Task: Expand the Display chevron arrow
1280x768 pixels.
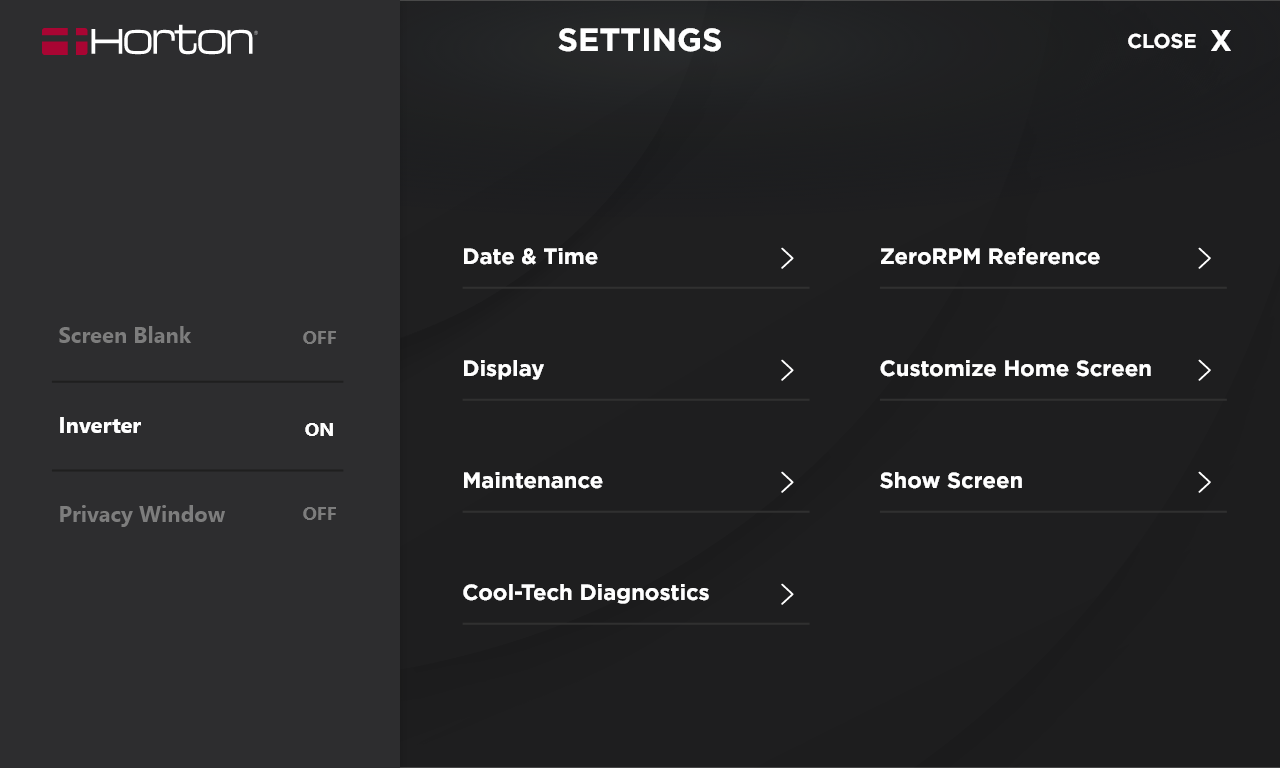Action: [x=787, y=370]
